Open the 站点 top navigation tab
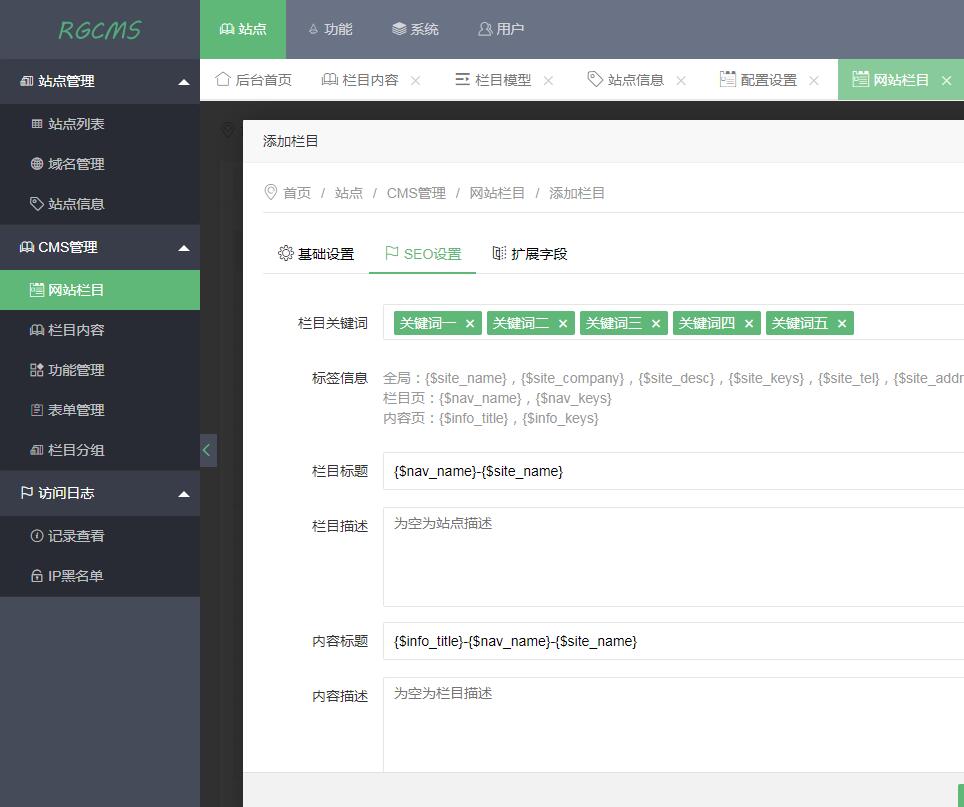The width and height of the screenshot is (964, 807). pos(243,29)
